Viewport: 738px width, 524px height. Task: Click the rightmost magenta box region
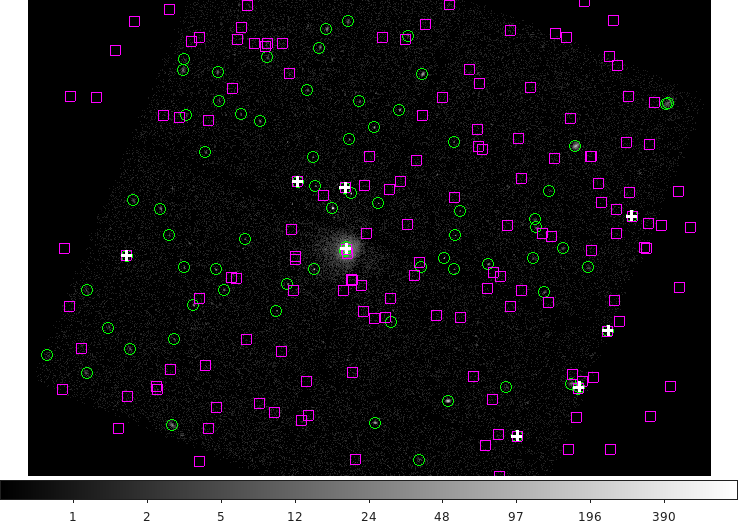point(690,228)
